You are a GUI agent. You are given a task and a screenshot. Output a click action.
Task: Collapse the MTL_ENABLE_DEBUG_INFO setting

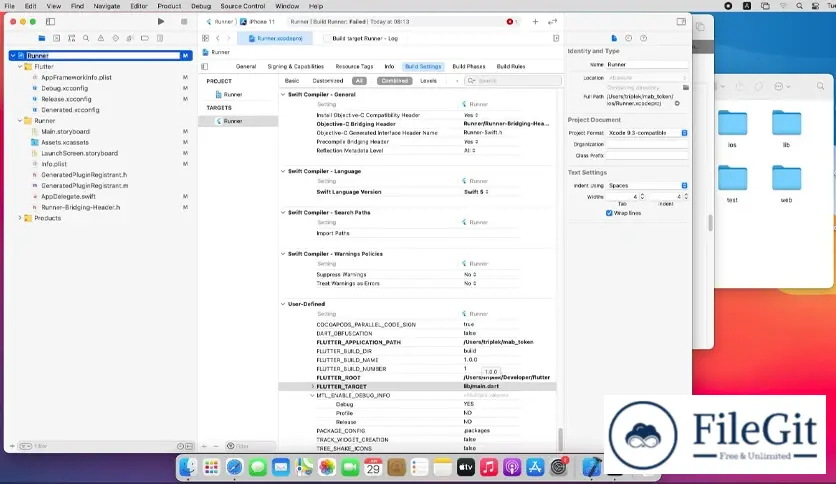point(312,396)
